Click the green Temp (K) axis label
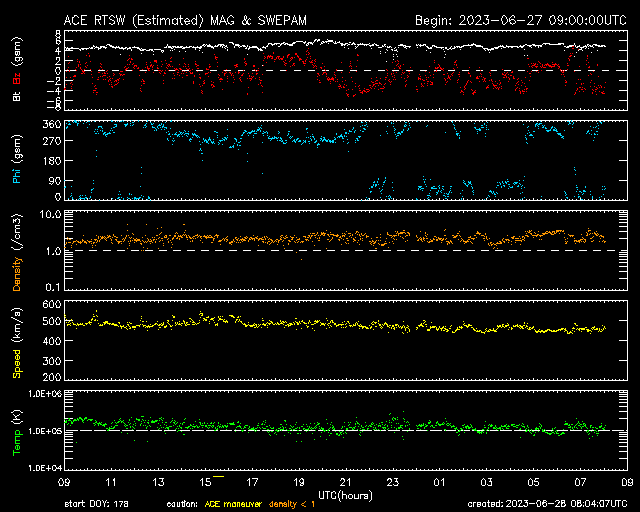Screen dimensions: 640x512 [16, 430]
